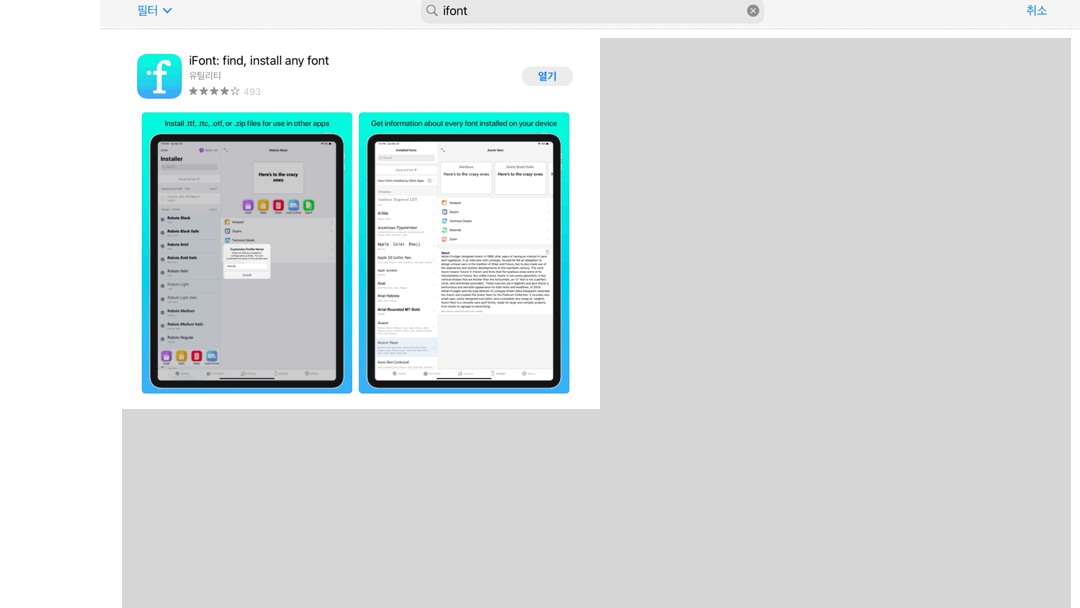Viewport: 1080px width, 608px height.
Task: Open the iFont app icon
Action: pos(159,76)
